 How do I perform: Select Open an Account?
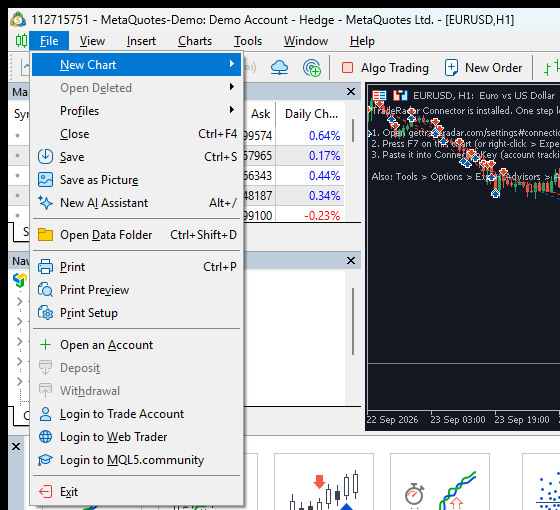pos(136,345)
